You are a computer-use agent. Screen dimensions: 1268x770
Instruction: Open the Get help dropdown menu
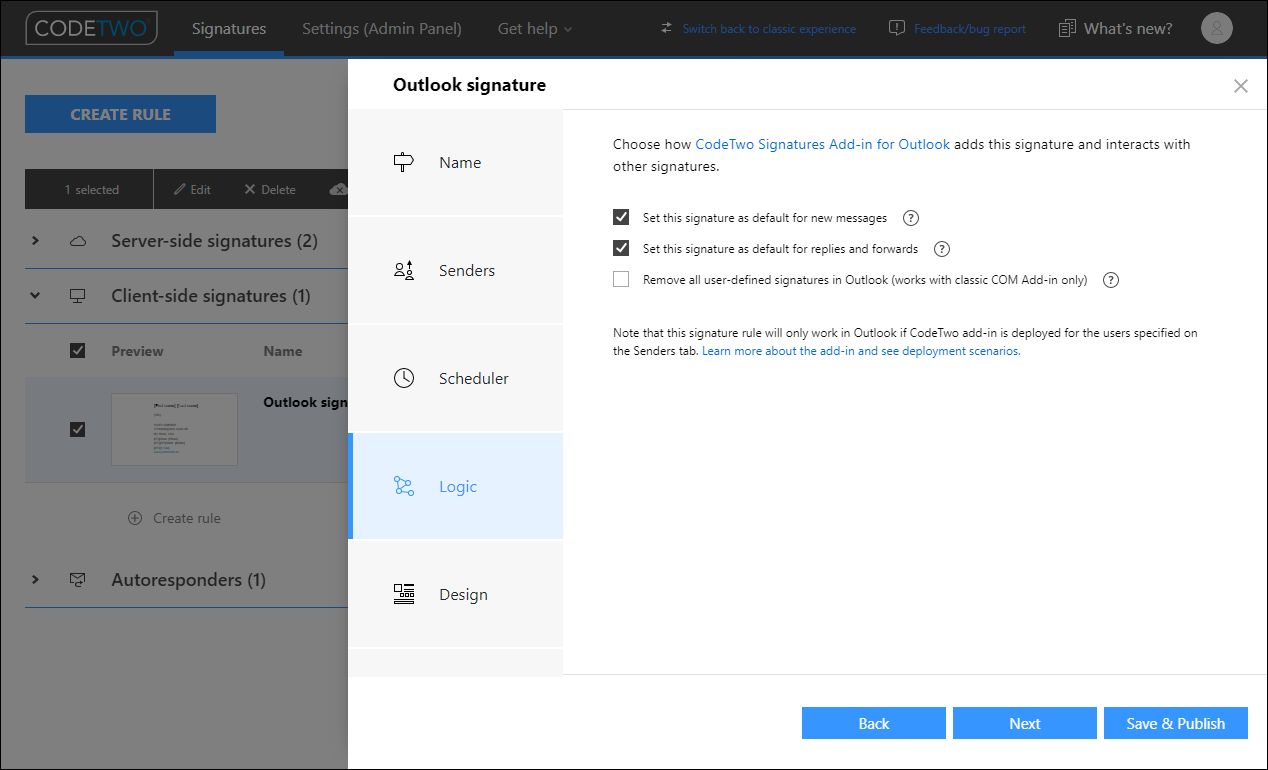tap(535, 28)
